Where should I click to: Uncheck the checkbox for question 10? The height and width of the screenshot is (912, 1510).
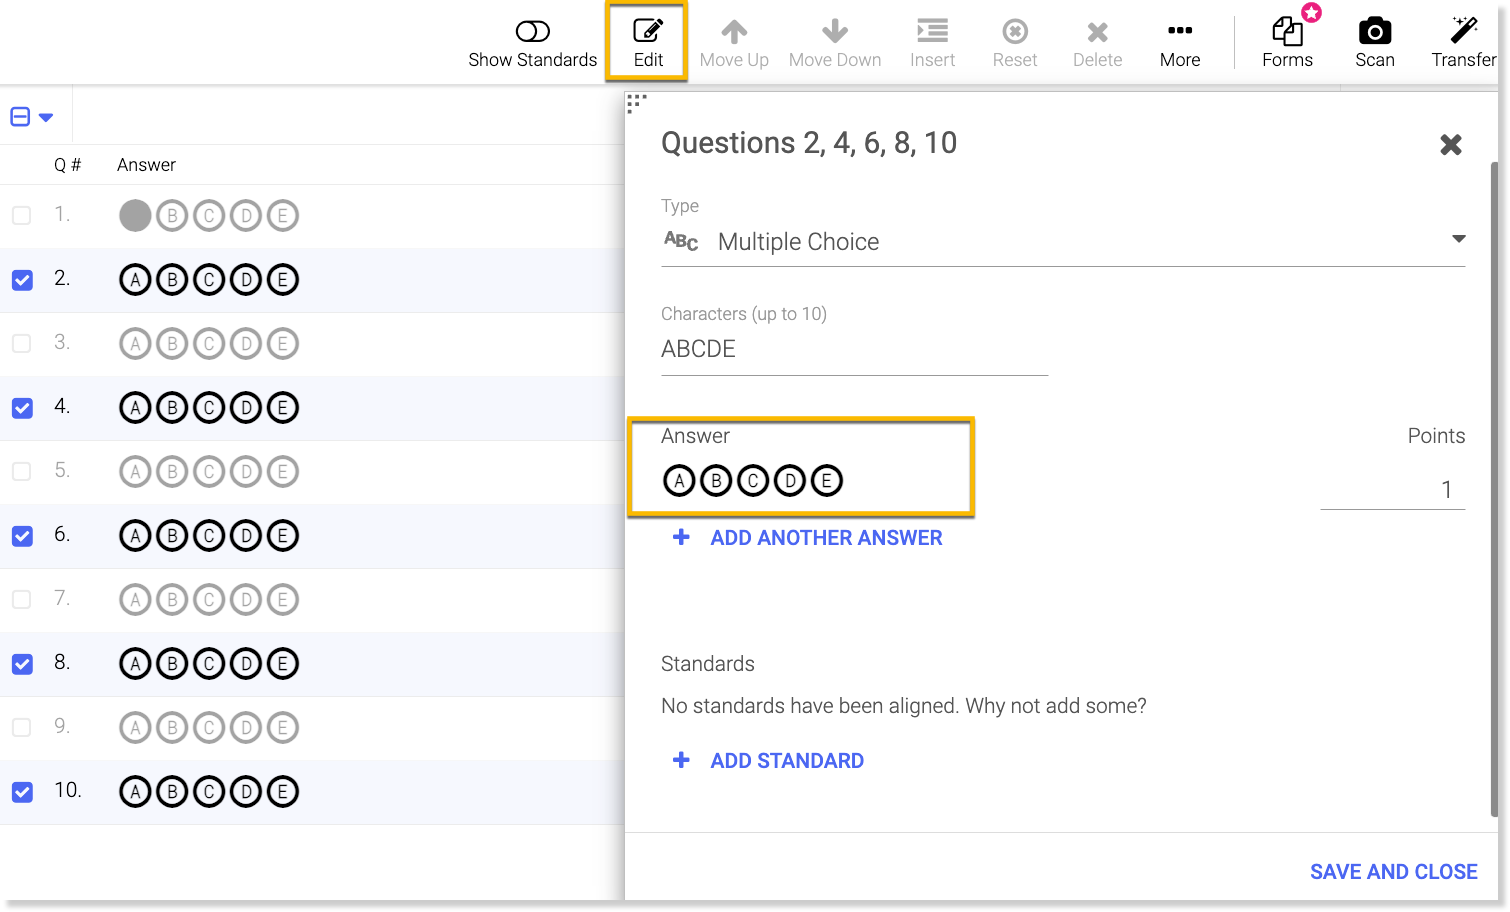(22, 792)
